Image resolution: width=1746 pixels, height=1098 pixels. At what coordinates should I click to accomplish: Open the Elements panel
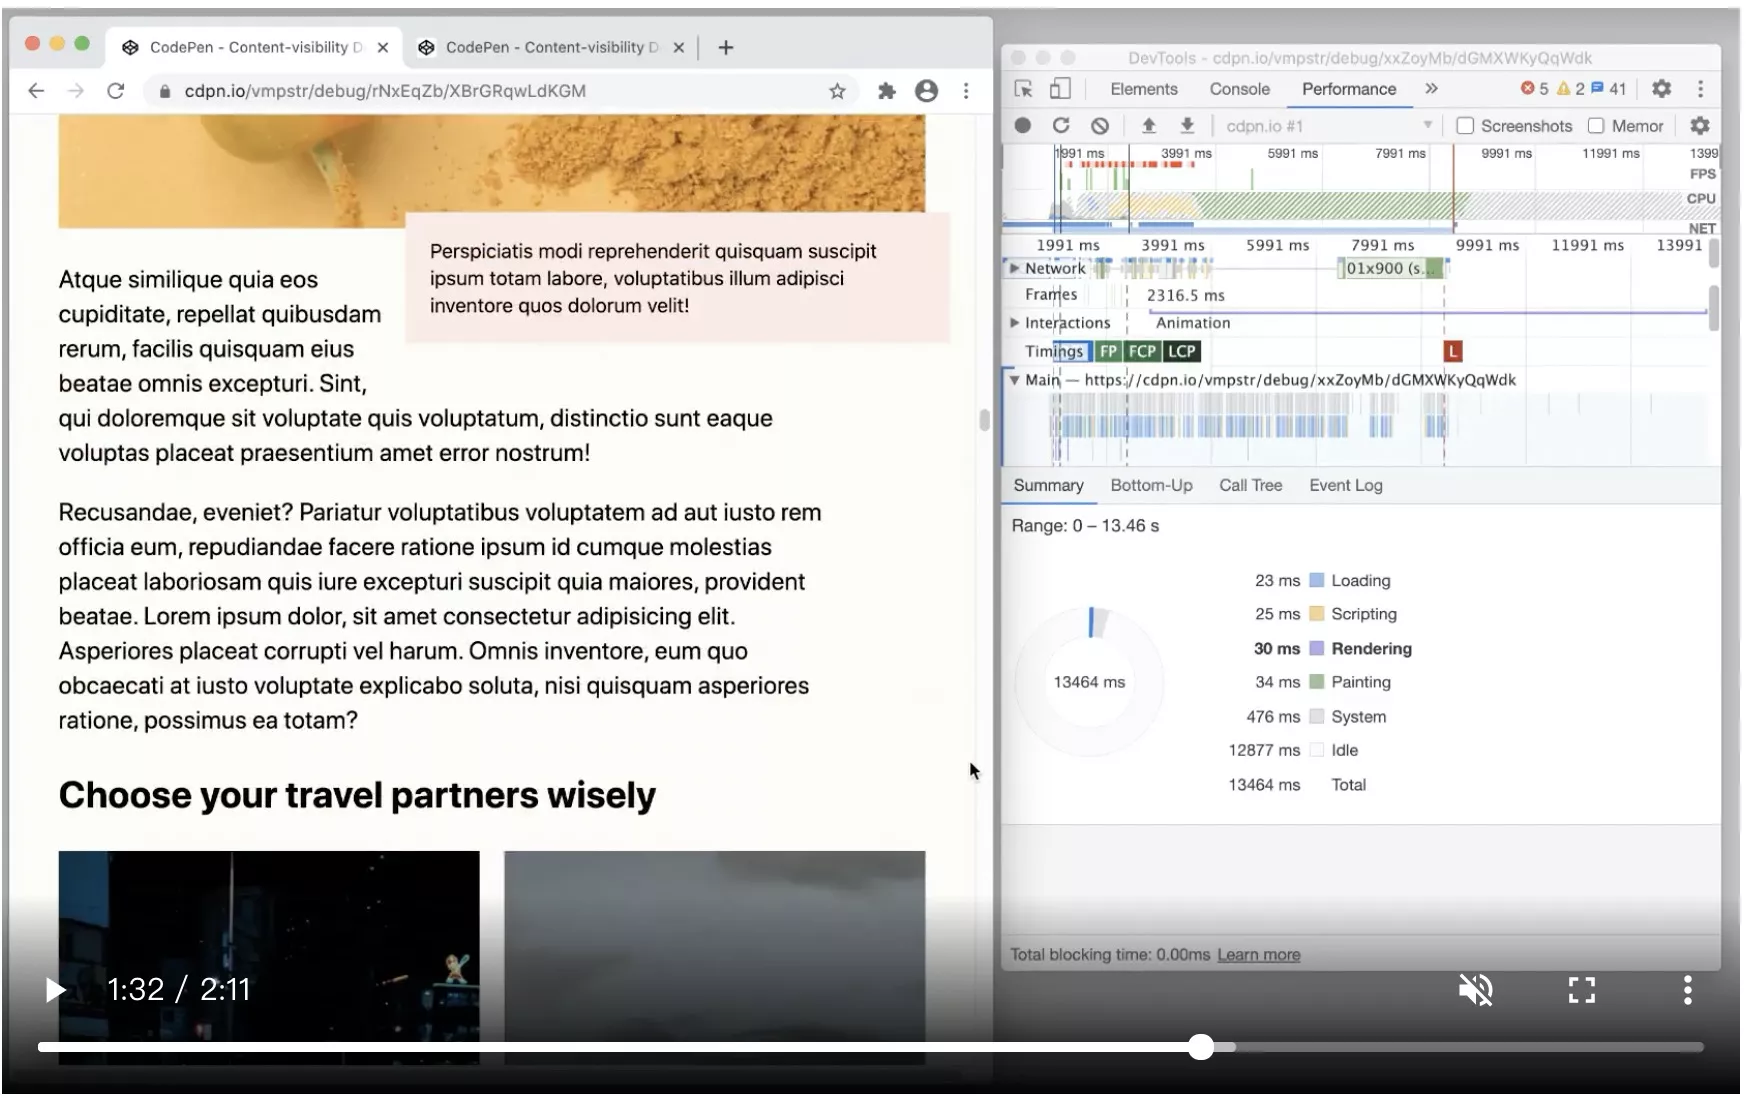click(x=1144, y=89)
